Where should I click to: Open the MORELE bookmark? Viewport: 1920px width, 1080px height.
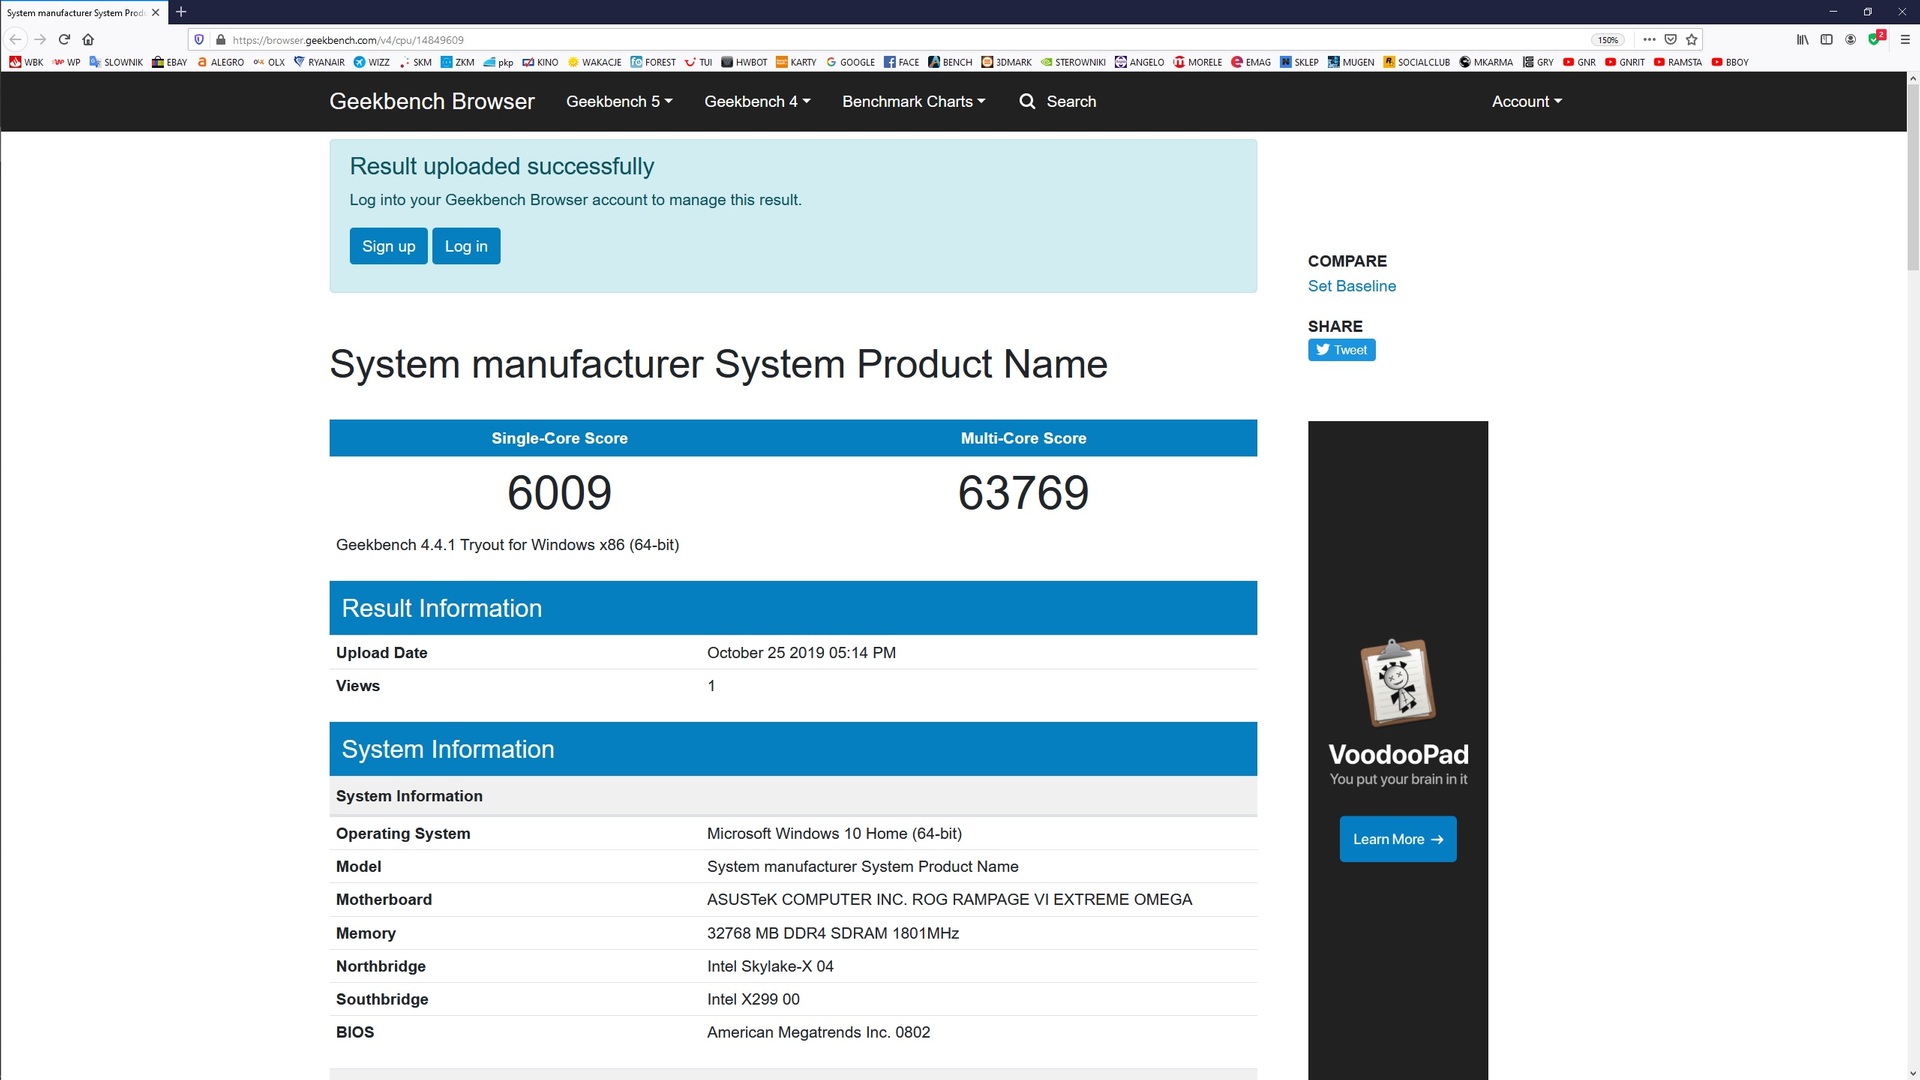click(1197, 62)
